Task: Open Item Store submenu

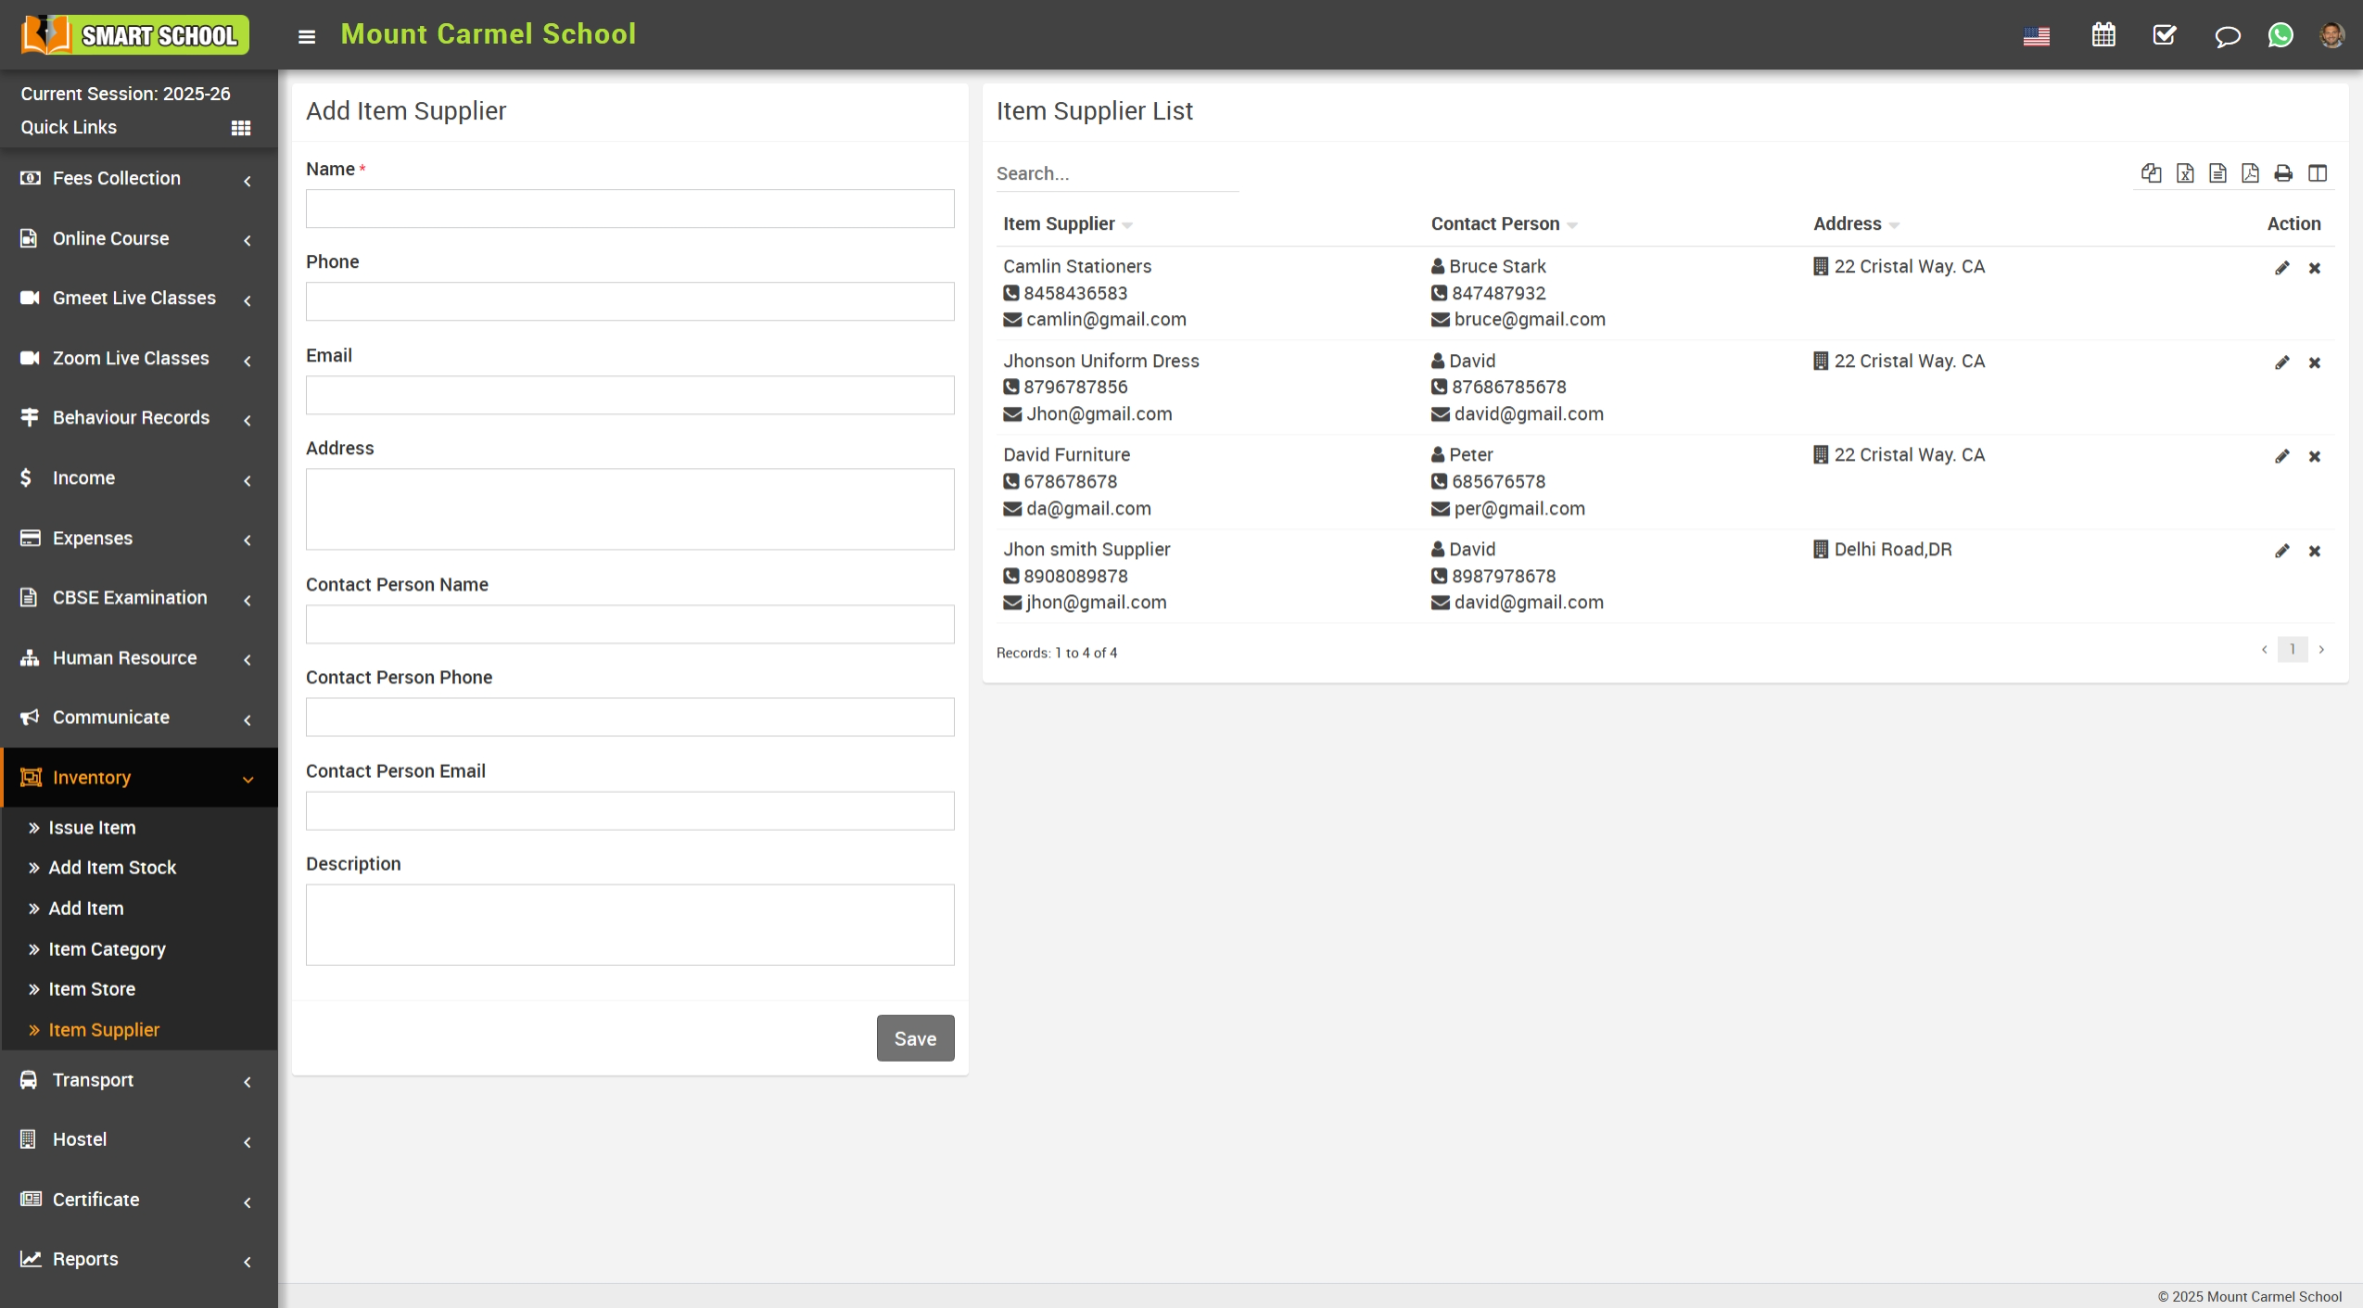Action: [x=92, y=989]
